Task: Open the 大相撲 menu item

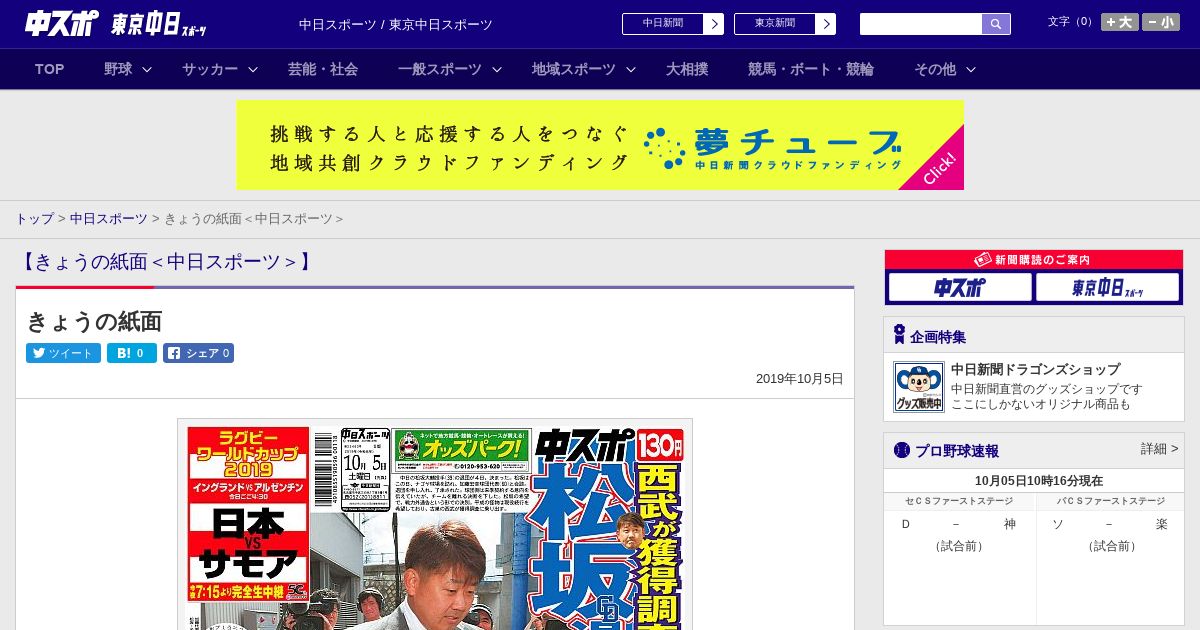Action: 687,69
